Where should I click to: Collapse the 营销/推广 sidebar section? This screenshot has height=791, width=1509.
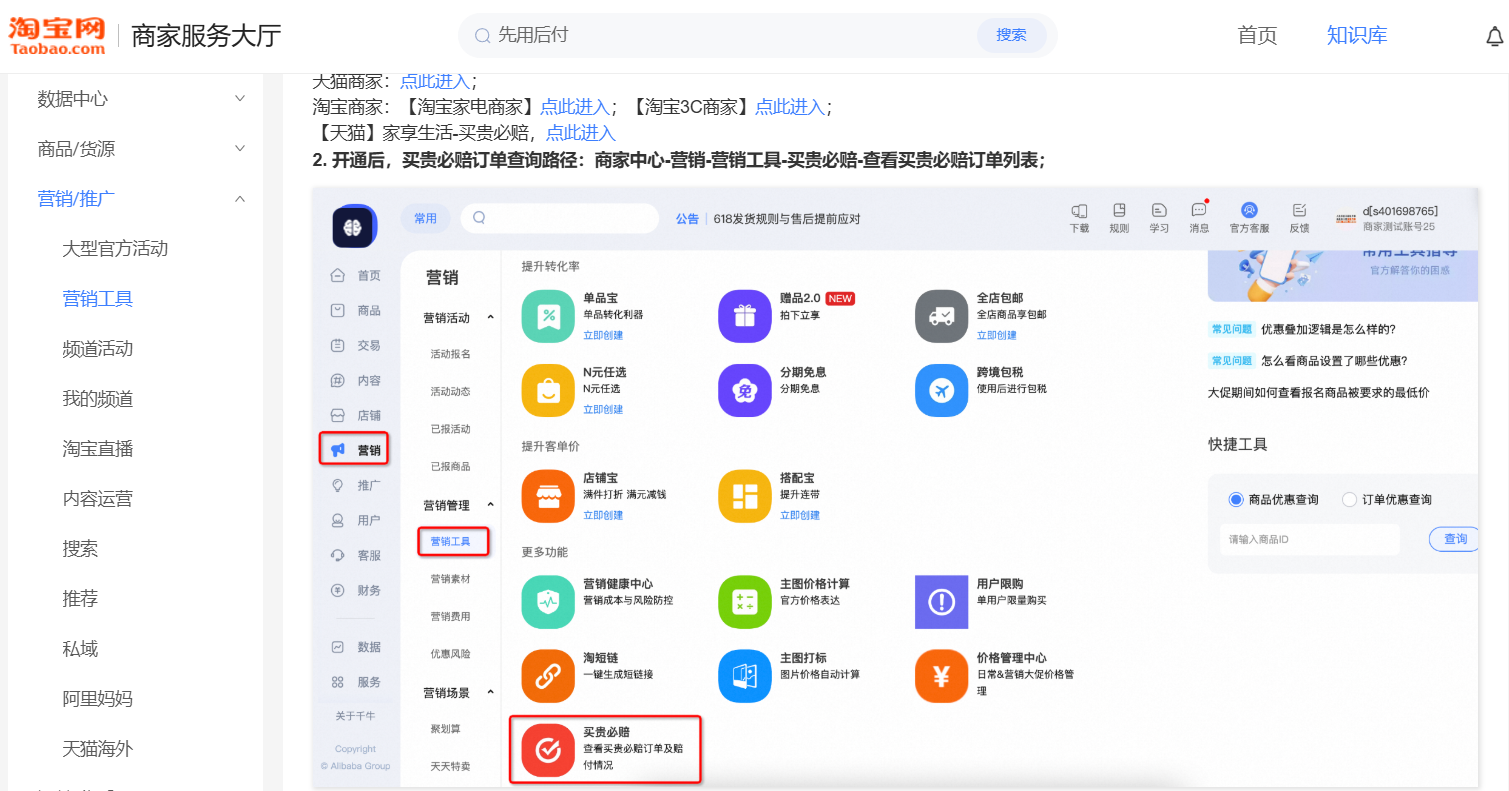[240, 199]
